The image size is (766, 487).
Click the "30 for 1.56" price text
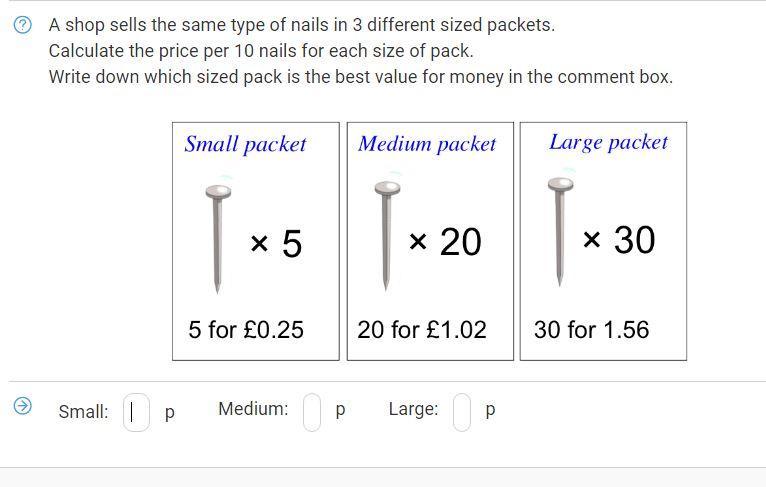(591, 329)
